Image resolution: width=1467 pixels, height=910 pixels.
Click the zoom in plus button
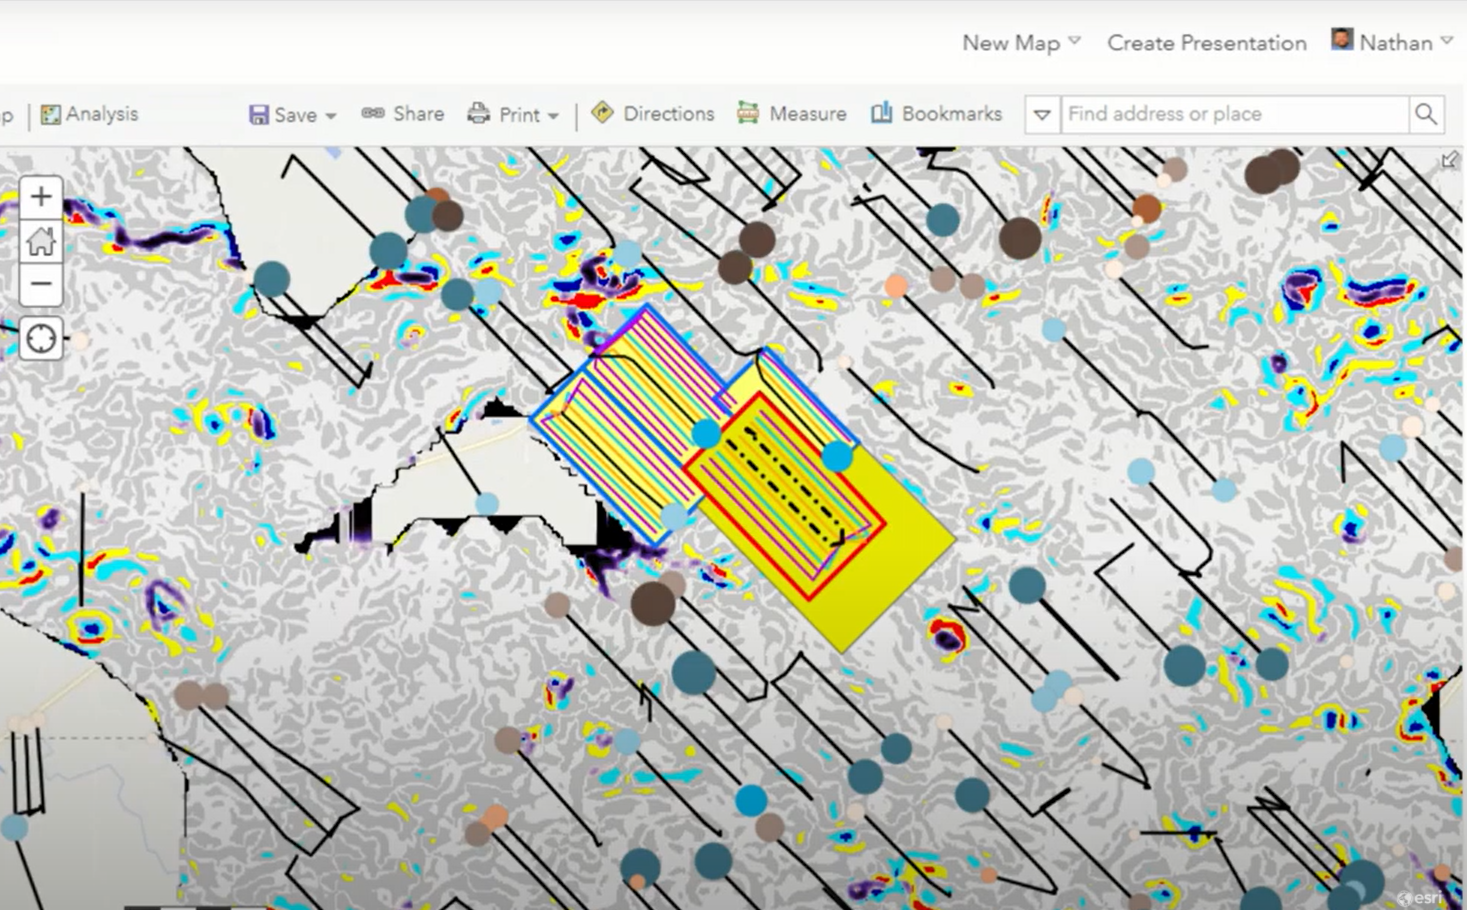click(x=41, y=197)
